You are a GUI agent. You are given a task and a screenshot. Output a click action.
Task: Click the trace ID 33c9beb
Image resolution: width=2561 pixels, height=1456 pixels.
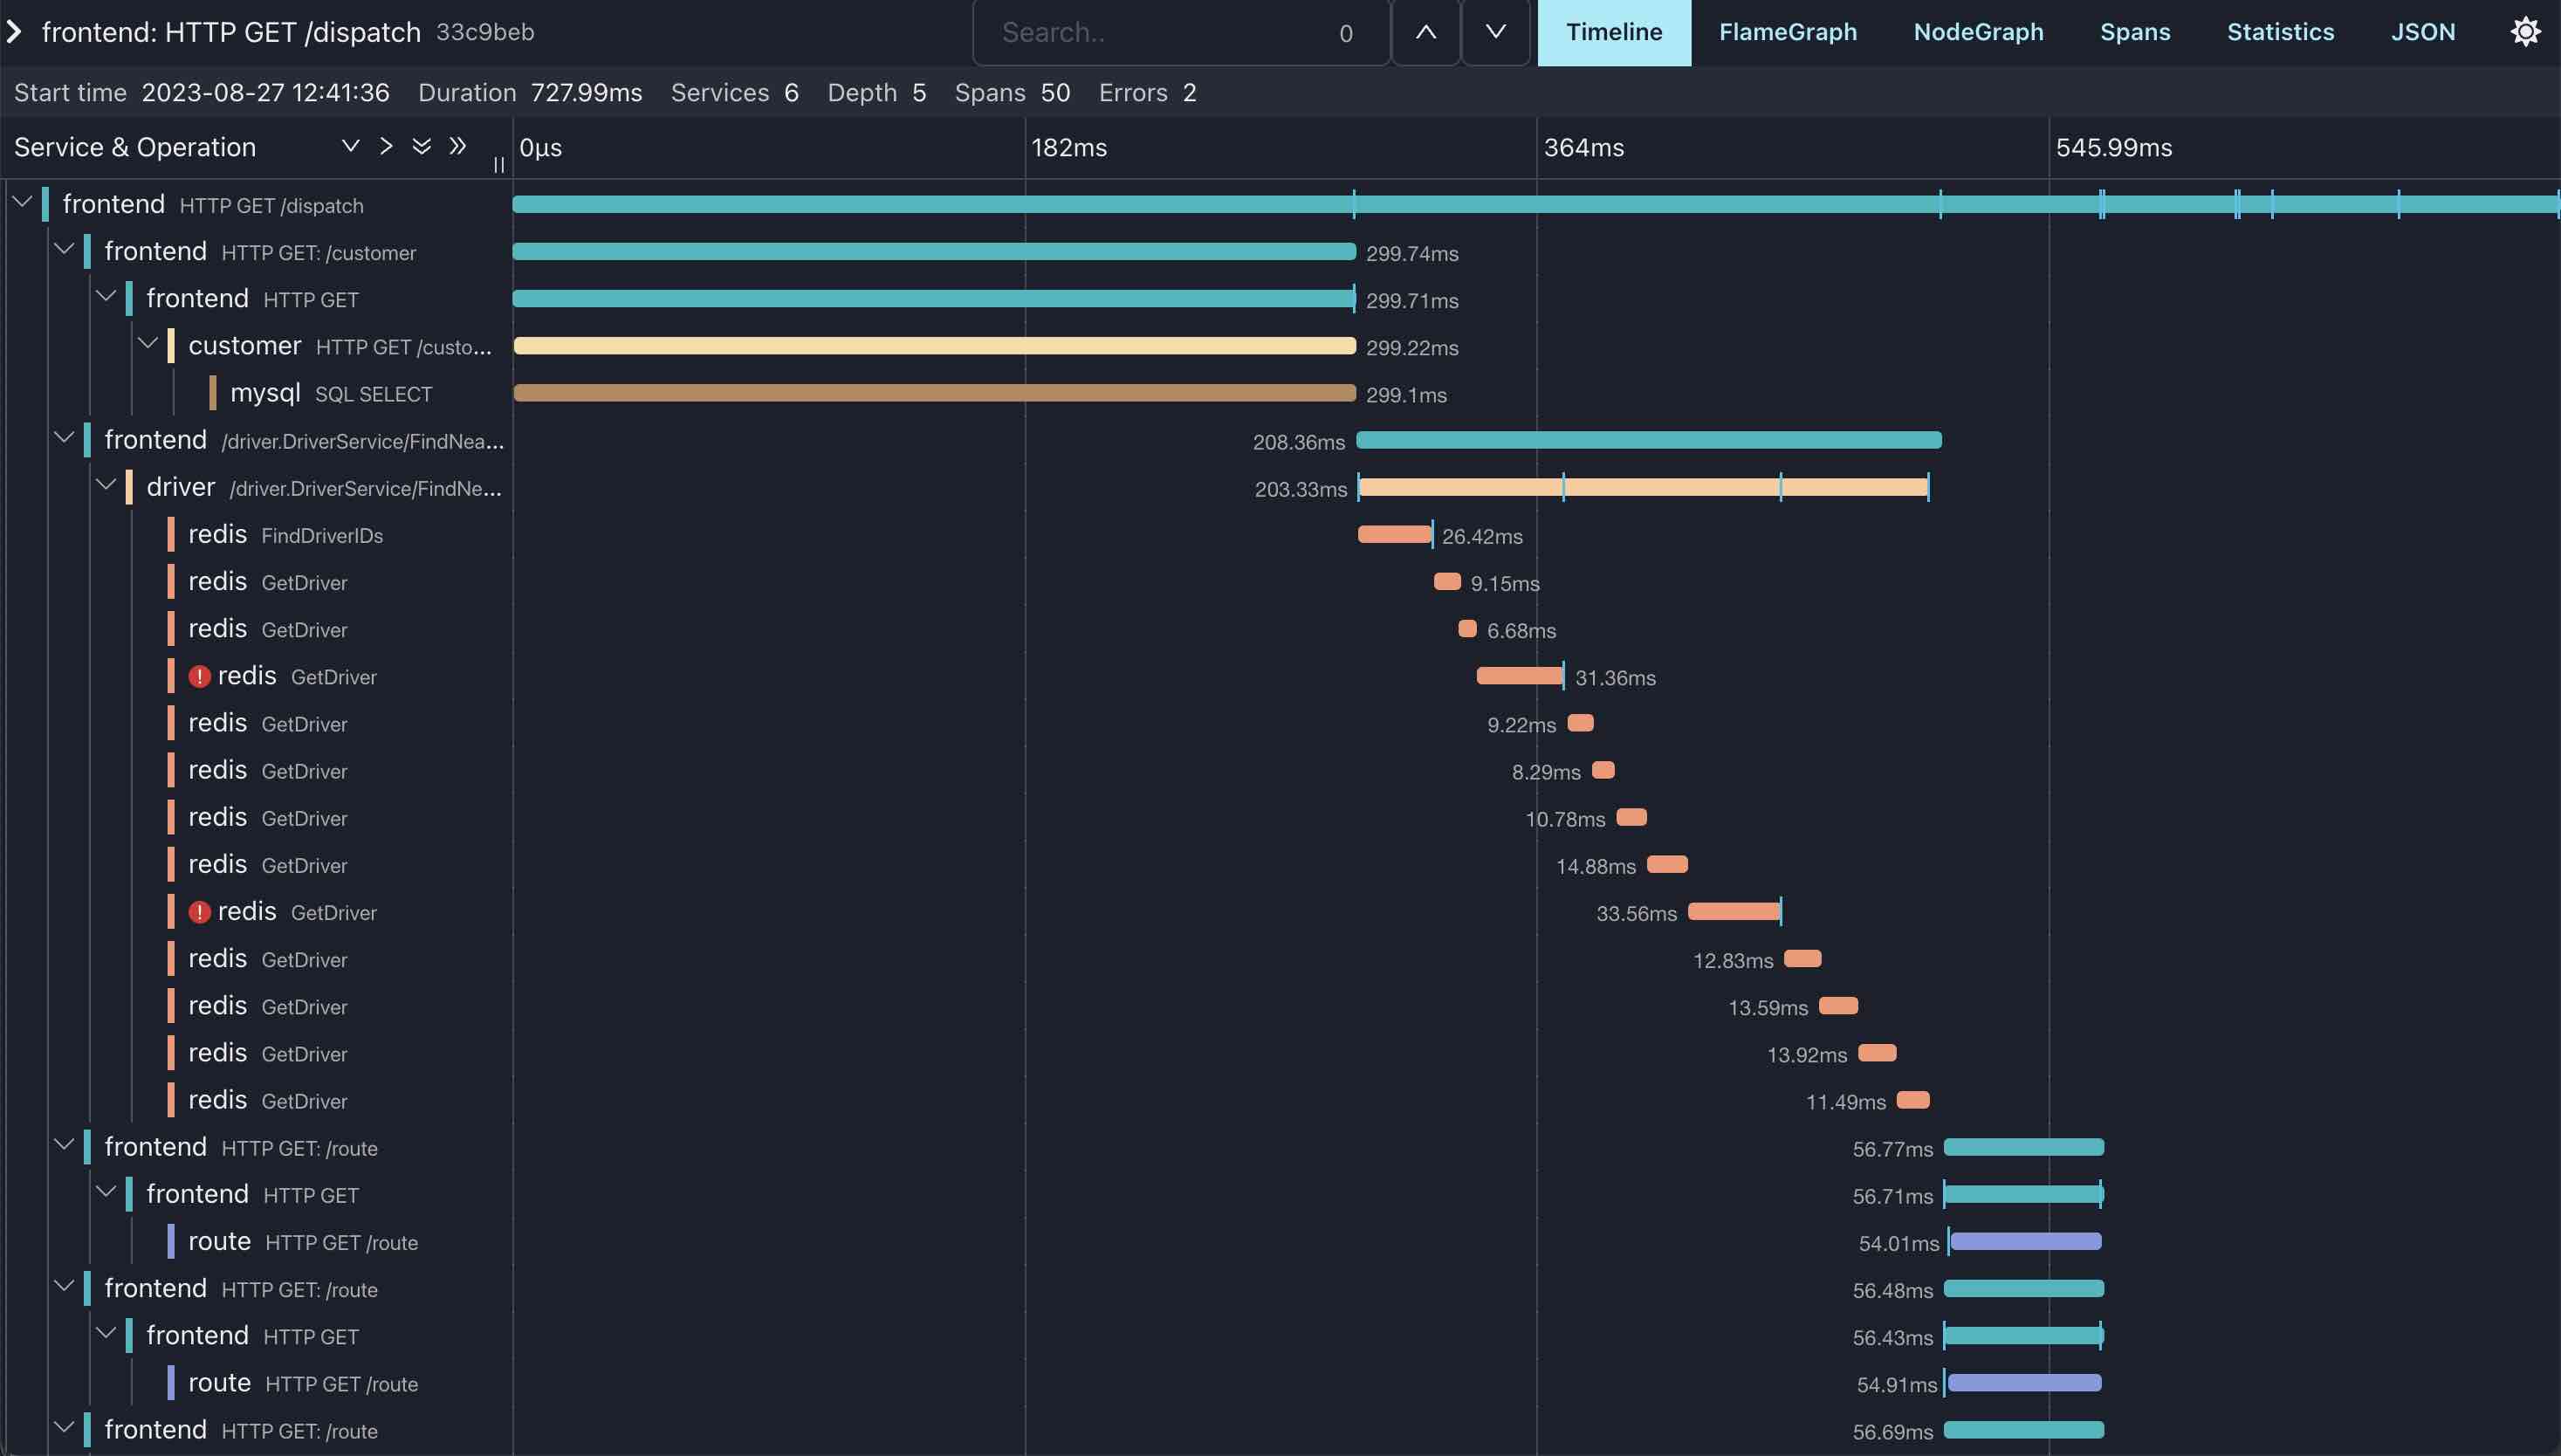click(485, 32)
